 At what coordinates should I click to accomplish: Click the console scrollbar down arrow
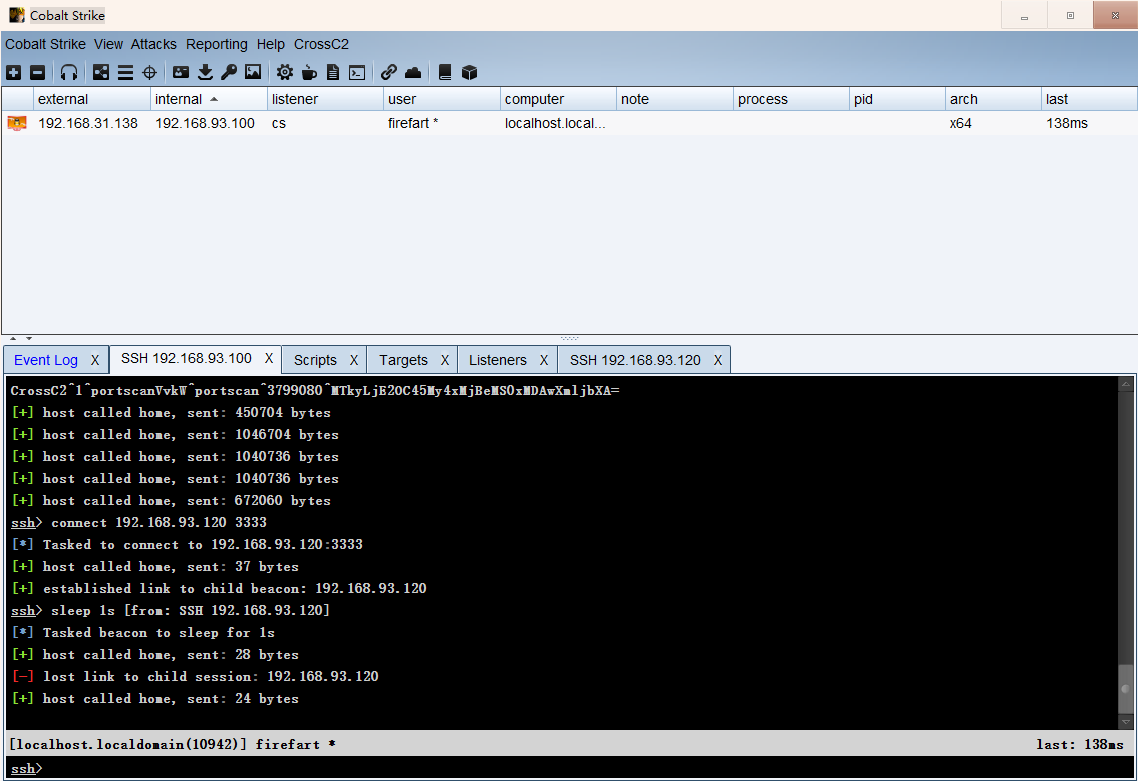coord(1126,721)
